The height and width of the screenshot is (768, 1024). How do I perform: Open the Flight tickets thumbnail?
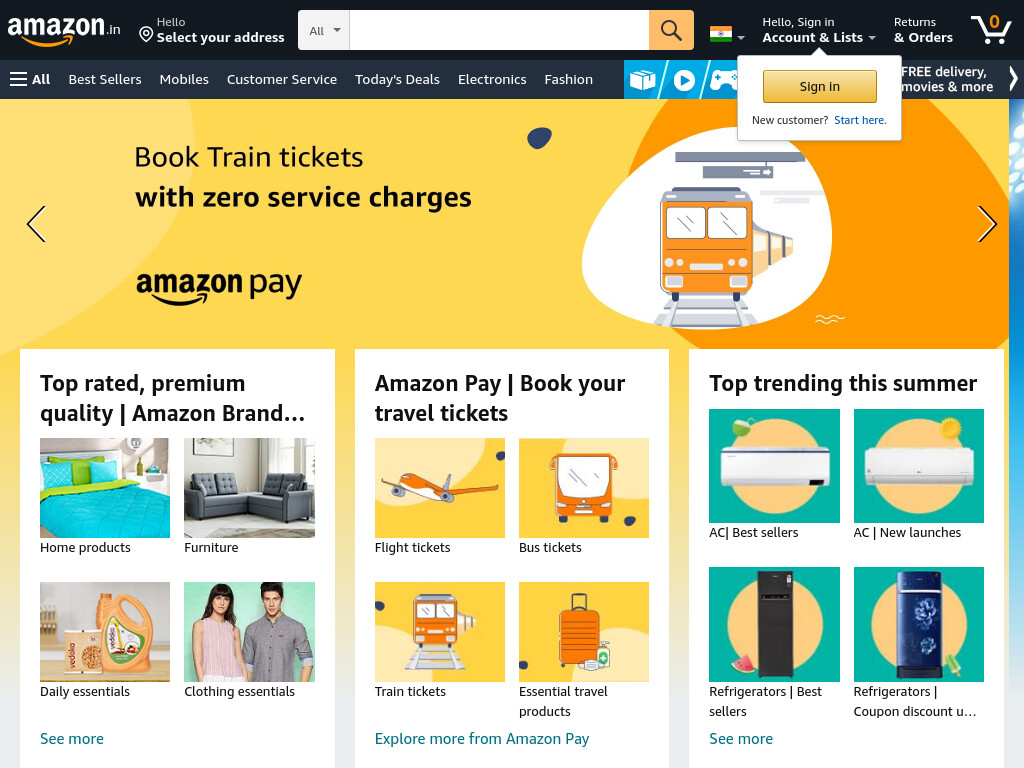440,488
